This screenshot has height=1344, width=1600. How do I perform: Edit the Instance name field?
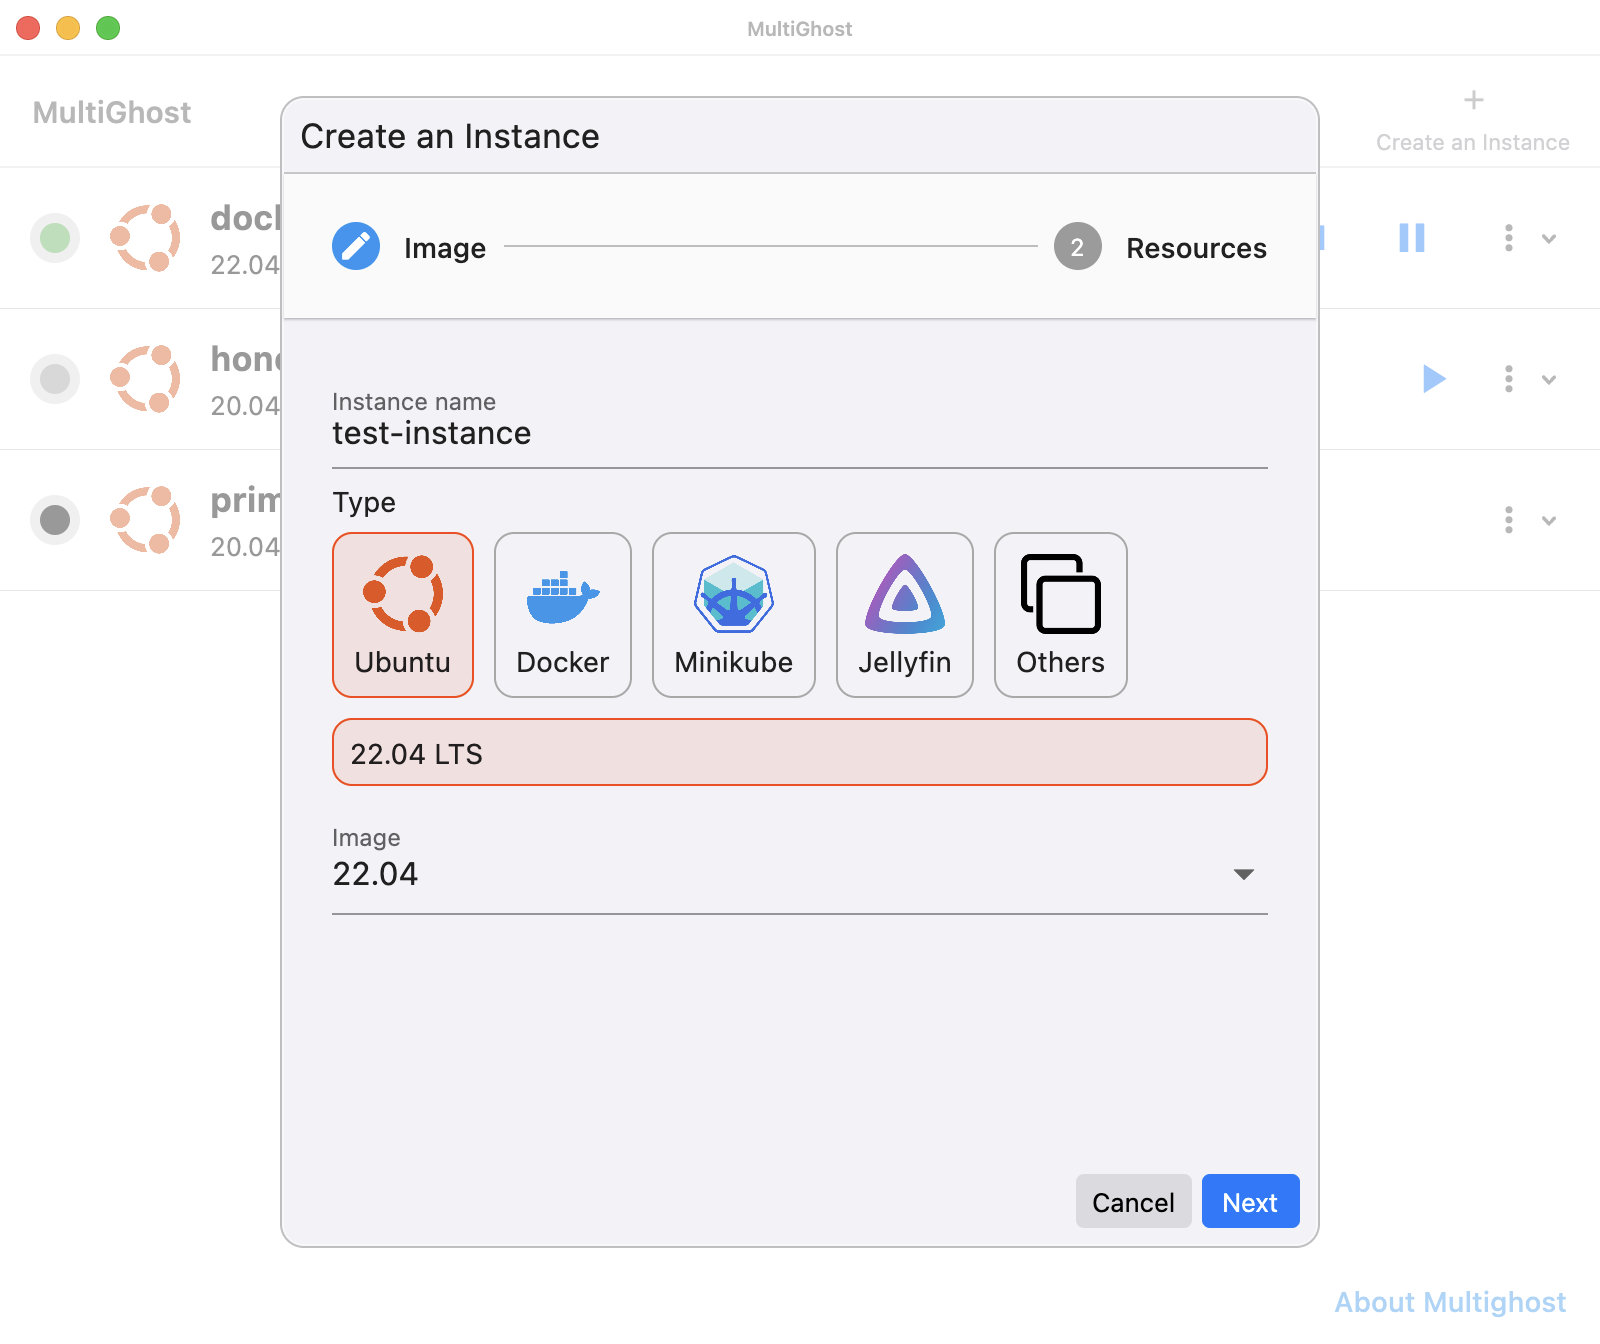click(x=800, y=428)
